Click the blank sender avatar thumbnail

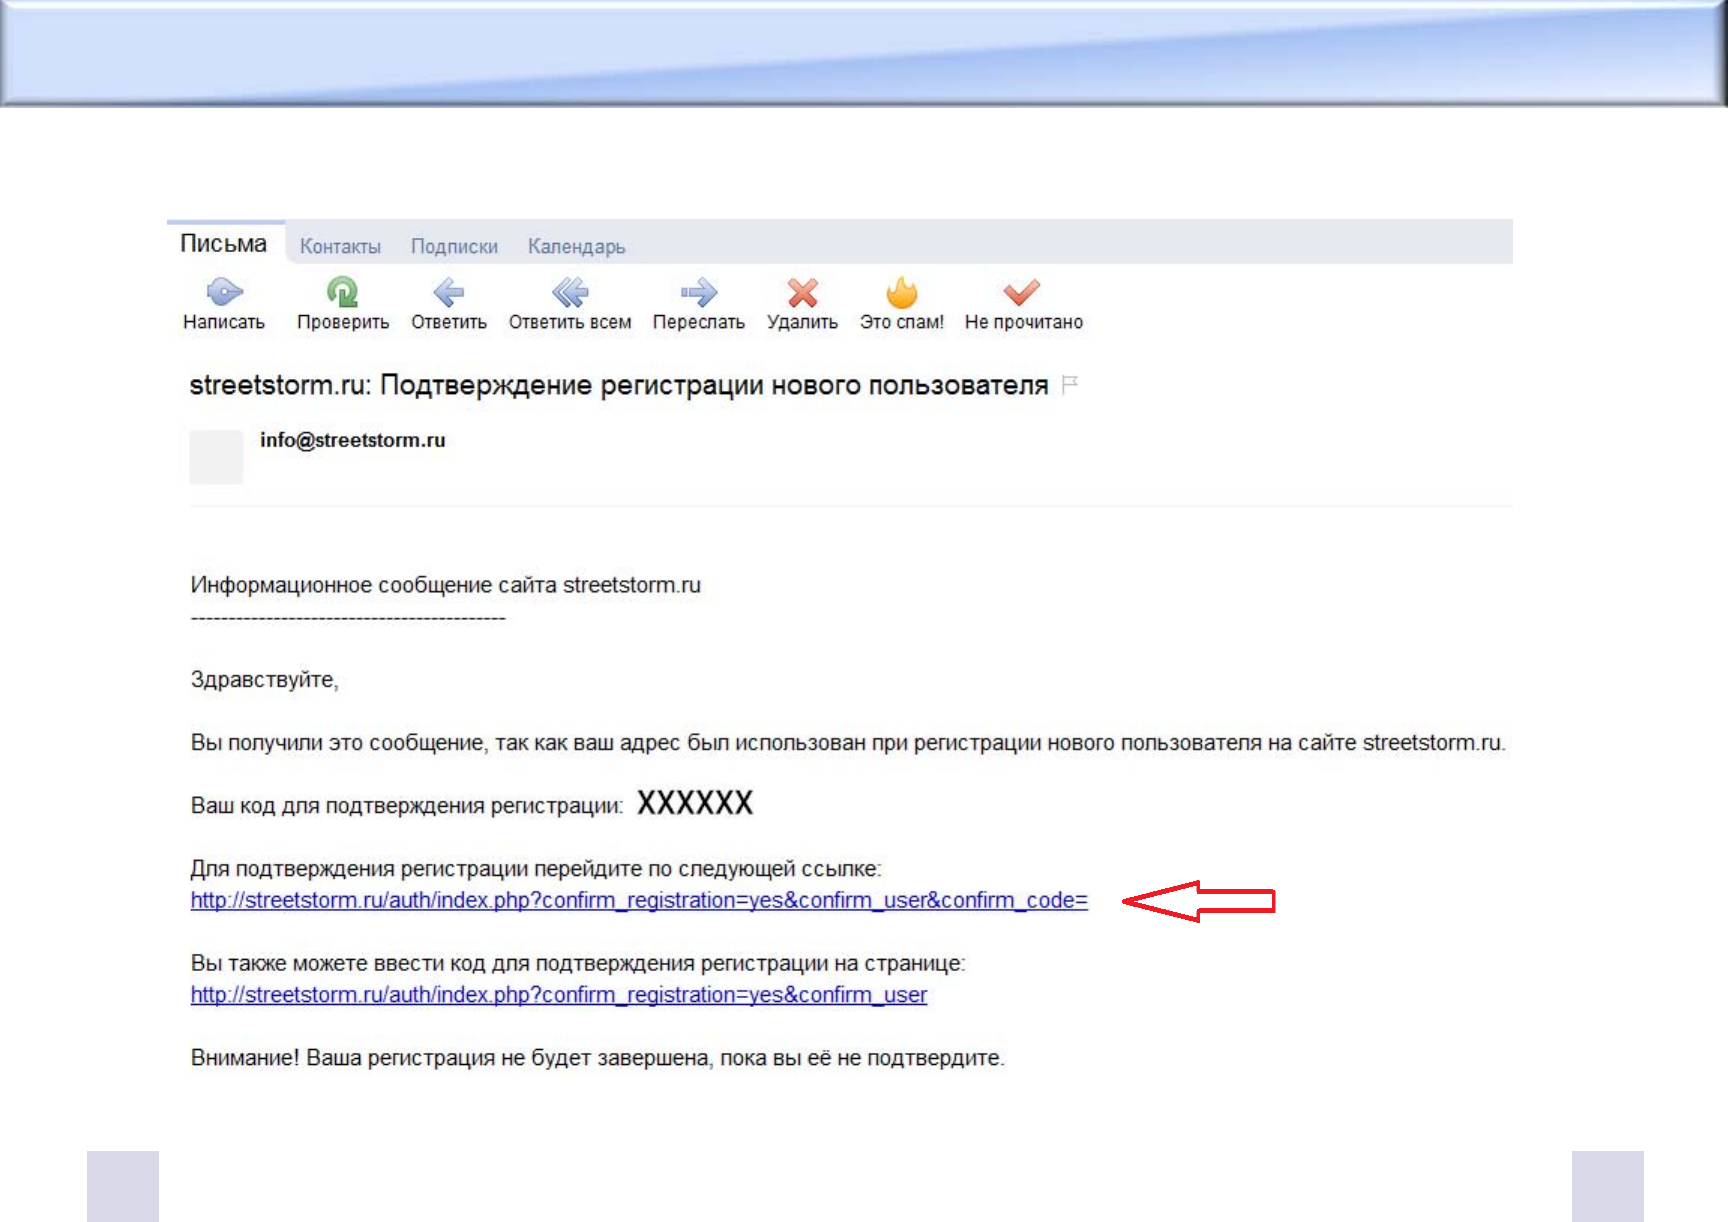point(216,457)
